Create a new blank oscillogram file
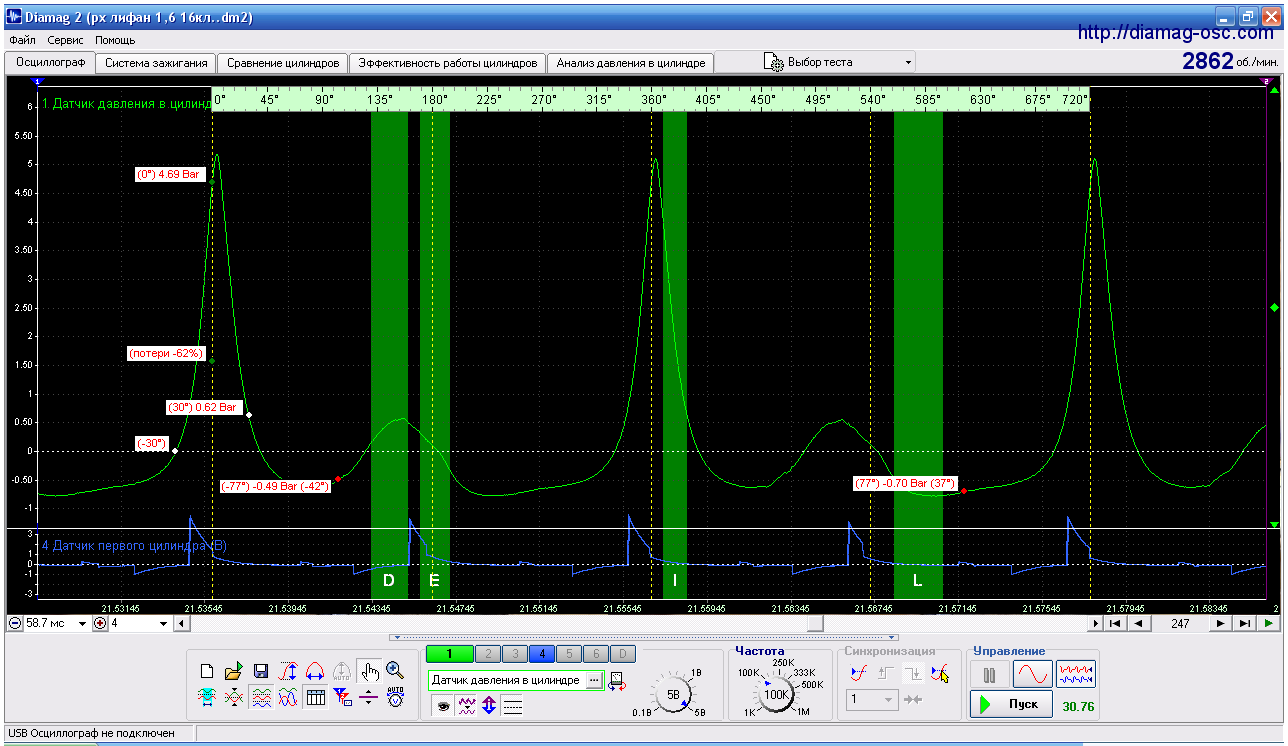 pos(207,671)
